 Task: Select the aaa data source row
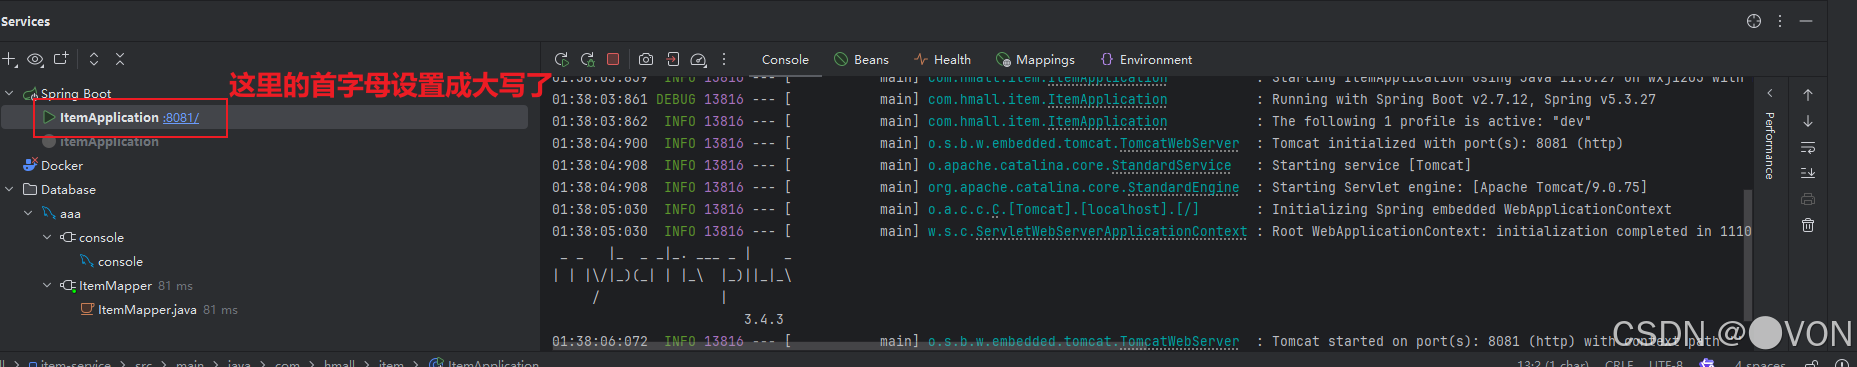coord(61,213)
